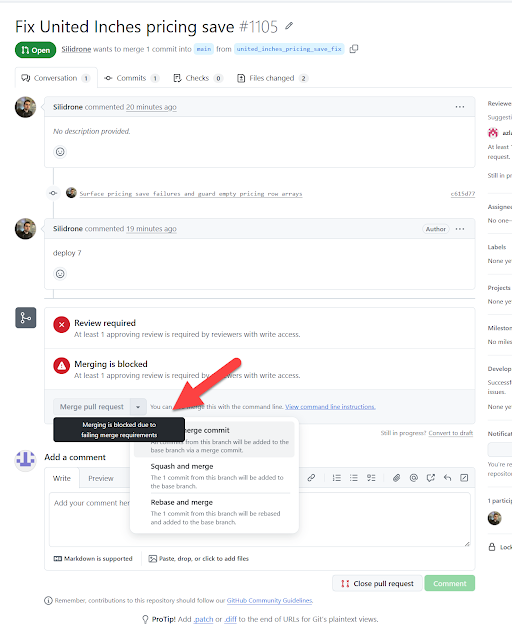Click the disabled Merge pull request button

(x=92, y=407)
